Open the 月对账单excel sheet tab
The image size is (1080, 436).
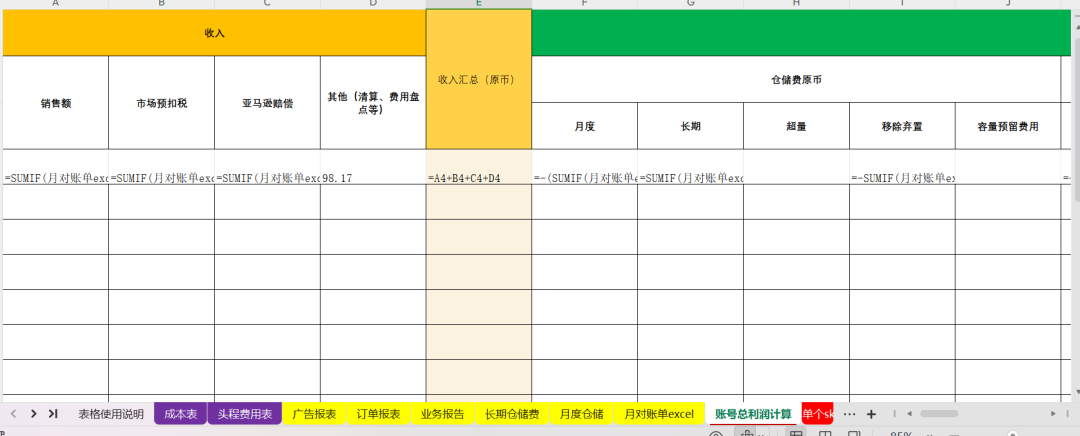click(x=658, y=414)
